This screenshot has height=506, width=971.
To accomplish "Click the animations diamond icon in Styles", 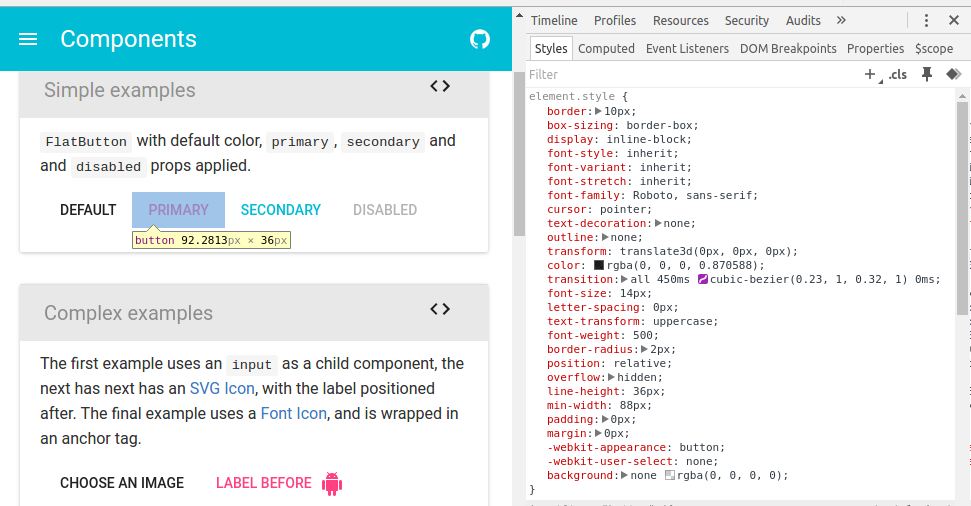I will pyautogui.click(x=954, y=75).
